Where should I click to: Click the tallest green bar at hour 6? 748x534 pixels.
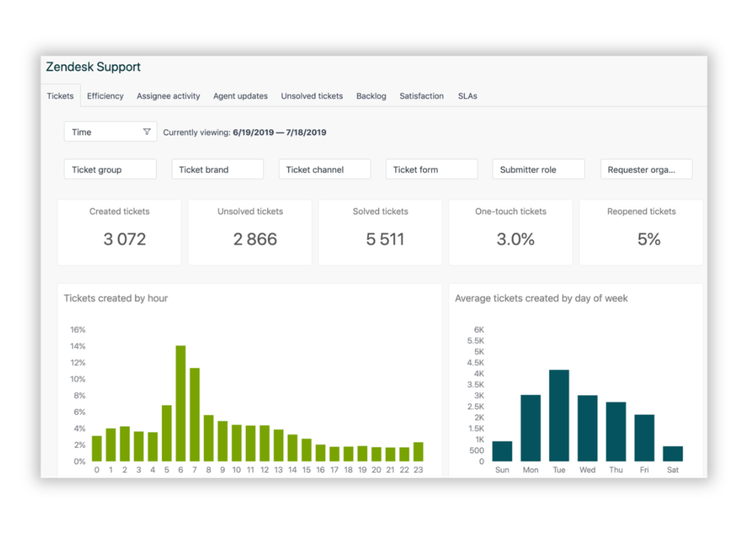click(181, 404)
